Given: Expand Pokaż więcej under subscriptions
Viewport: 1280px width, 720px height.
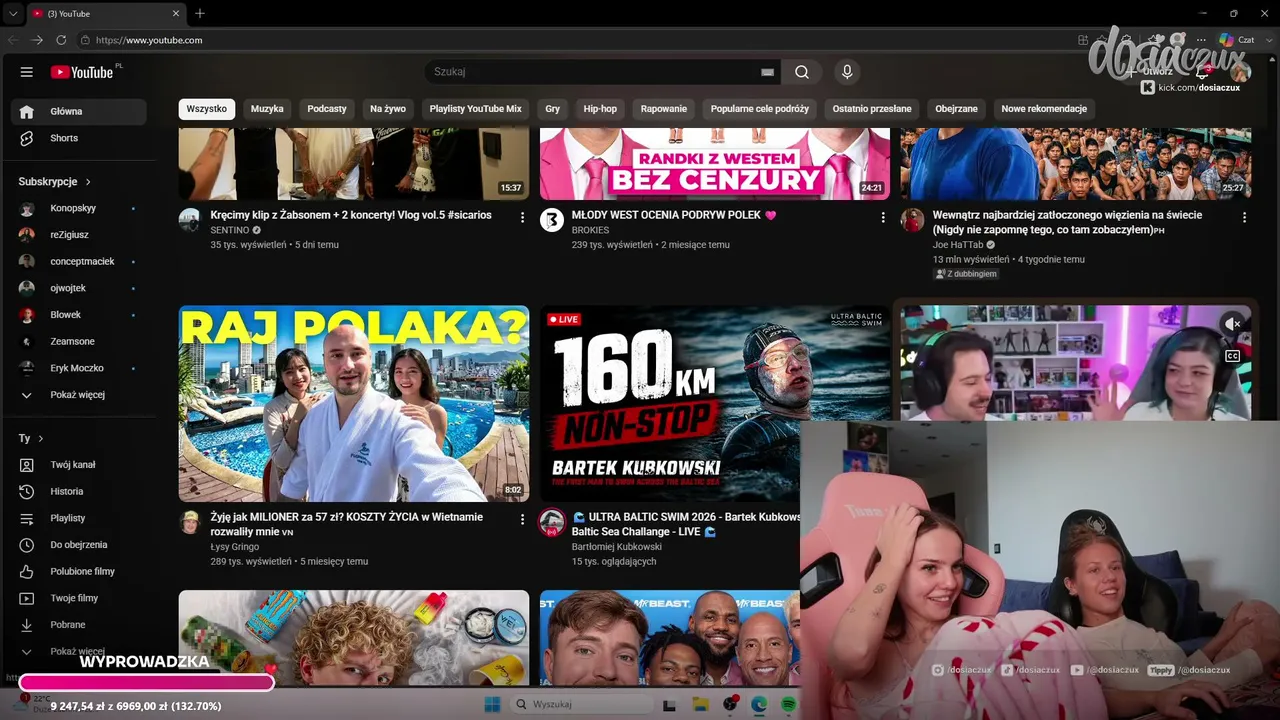Looking at the screenshot, I should 78,395.
